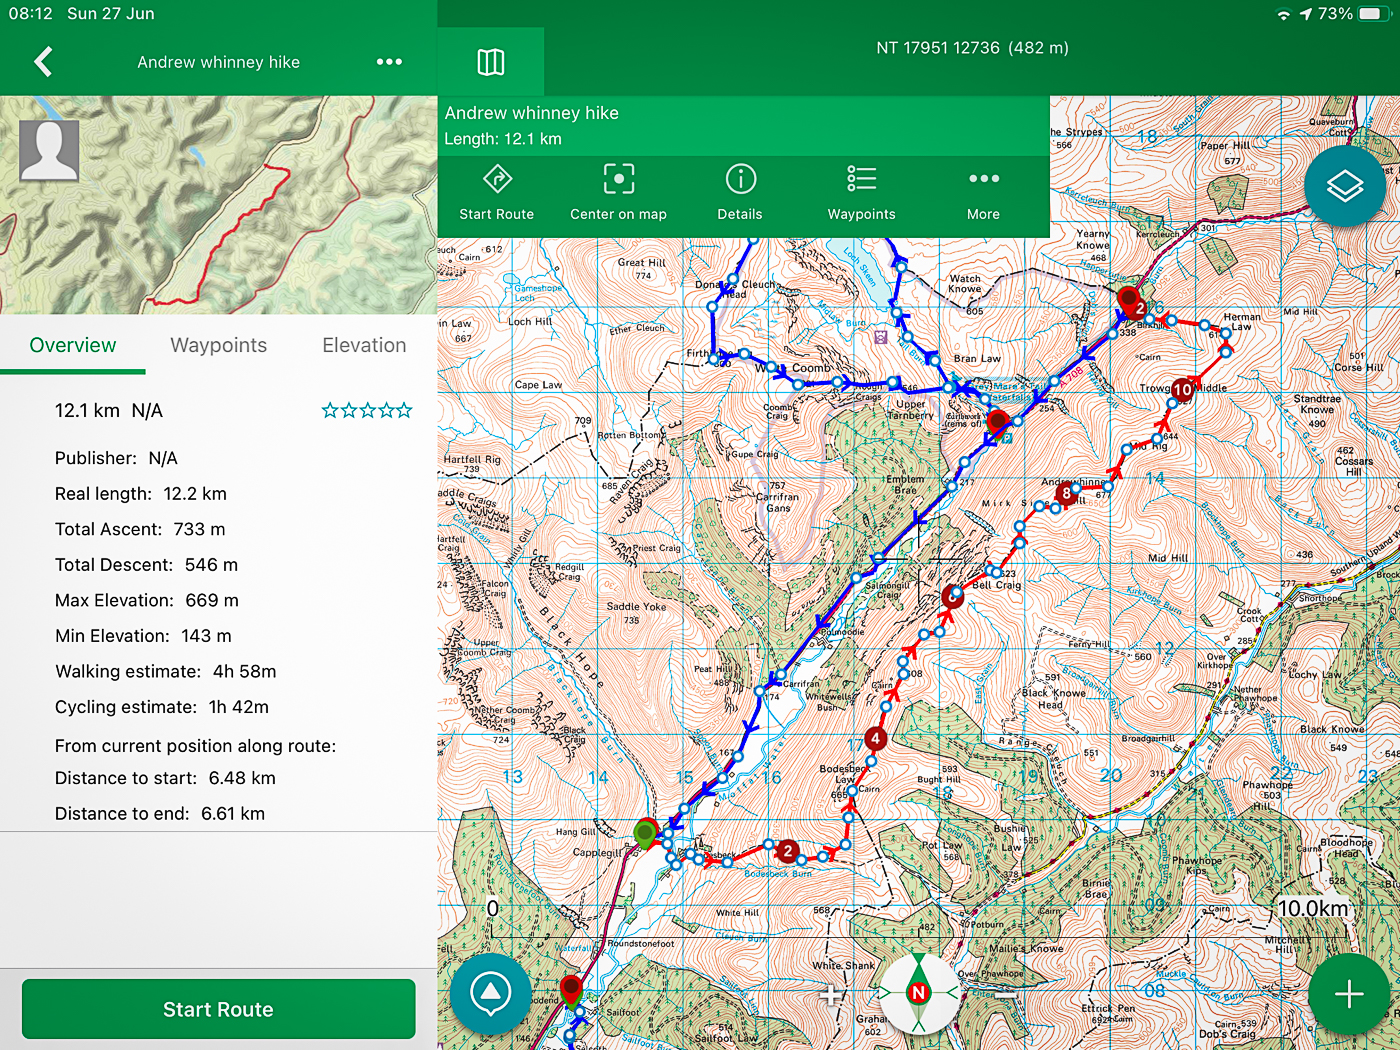1400x1050 pixels.
Task: Tap the north compass indicator
Action: (918, 992)
